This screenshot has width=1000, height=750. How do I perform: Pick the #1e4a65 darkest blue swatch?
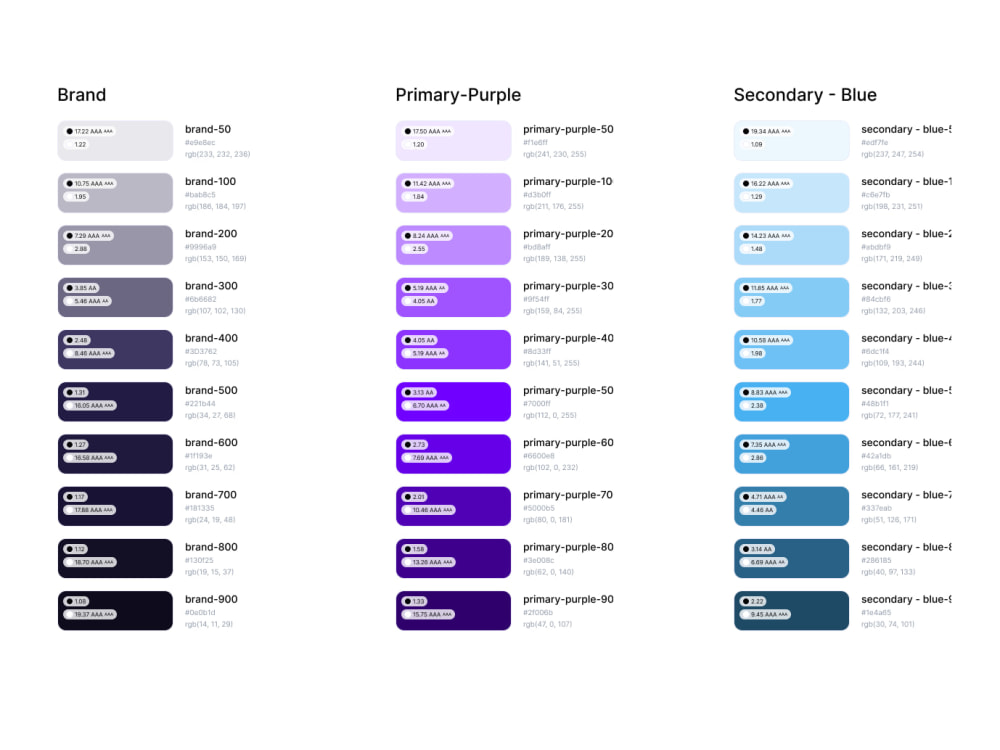791,610
